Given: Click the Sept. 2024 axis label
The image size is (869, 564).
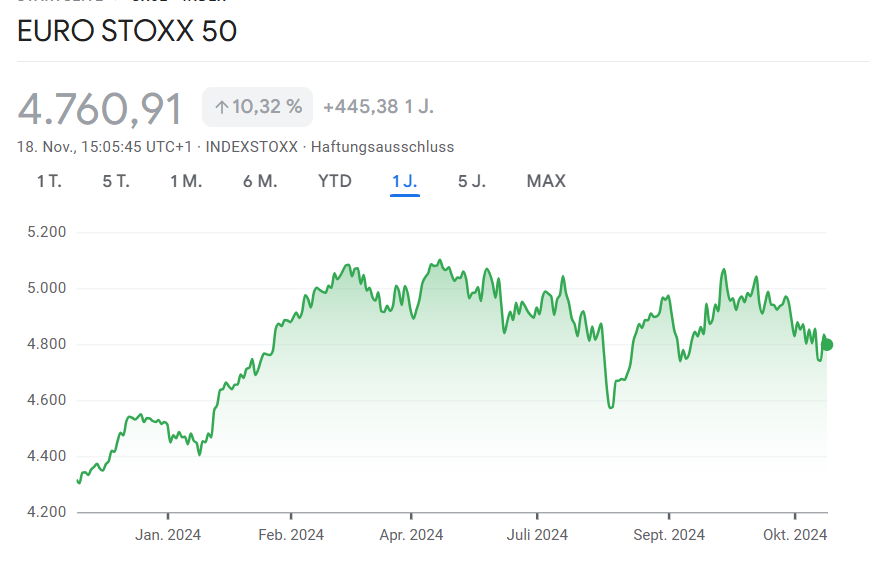Looking at the screenshot, I should (x=669, y=535).
